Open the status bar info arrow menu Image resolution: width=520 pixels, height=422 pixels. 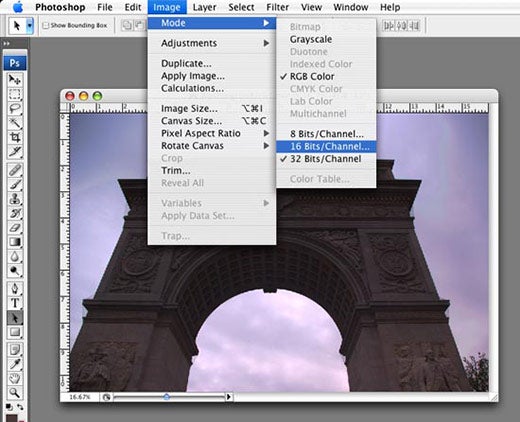pos(229,397)
